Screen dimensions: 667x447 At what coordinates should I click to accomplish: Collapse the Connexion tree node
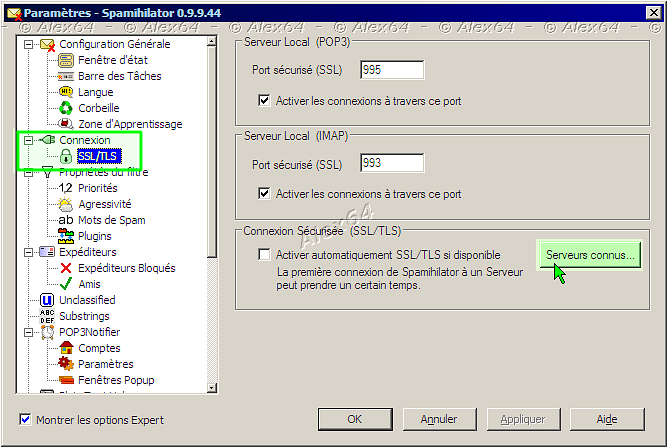pos(29,140)
